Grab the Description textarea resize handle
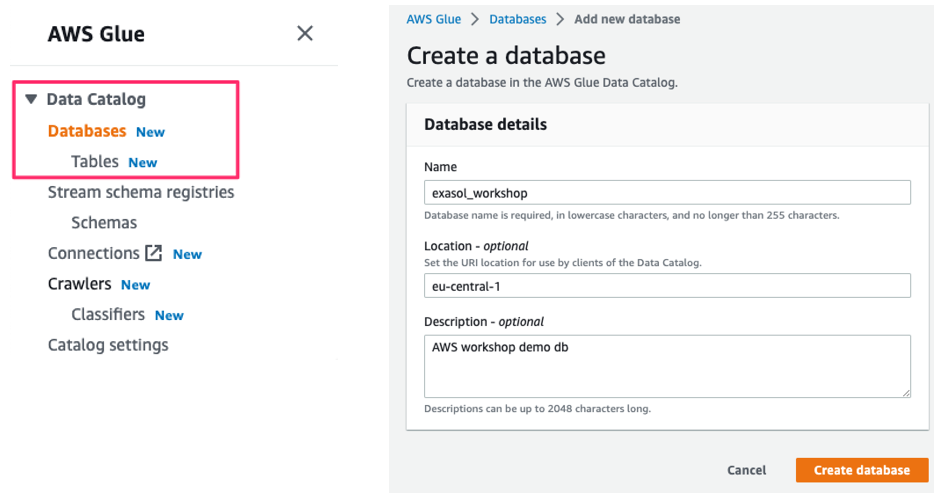This screenshot has width=937, height=496. click(906, 393)
